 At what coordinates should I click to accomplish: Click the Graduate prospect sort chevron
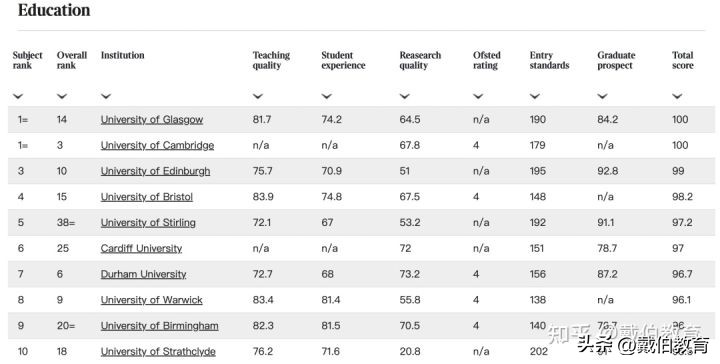click(602, 96)
